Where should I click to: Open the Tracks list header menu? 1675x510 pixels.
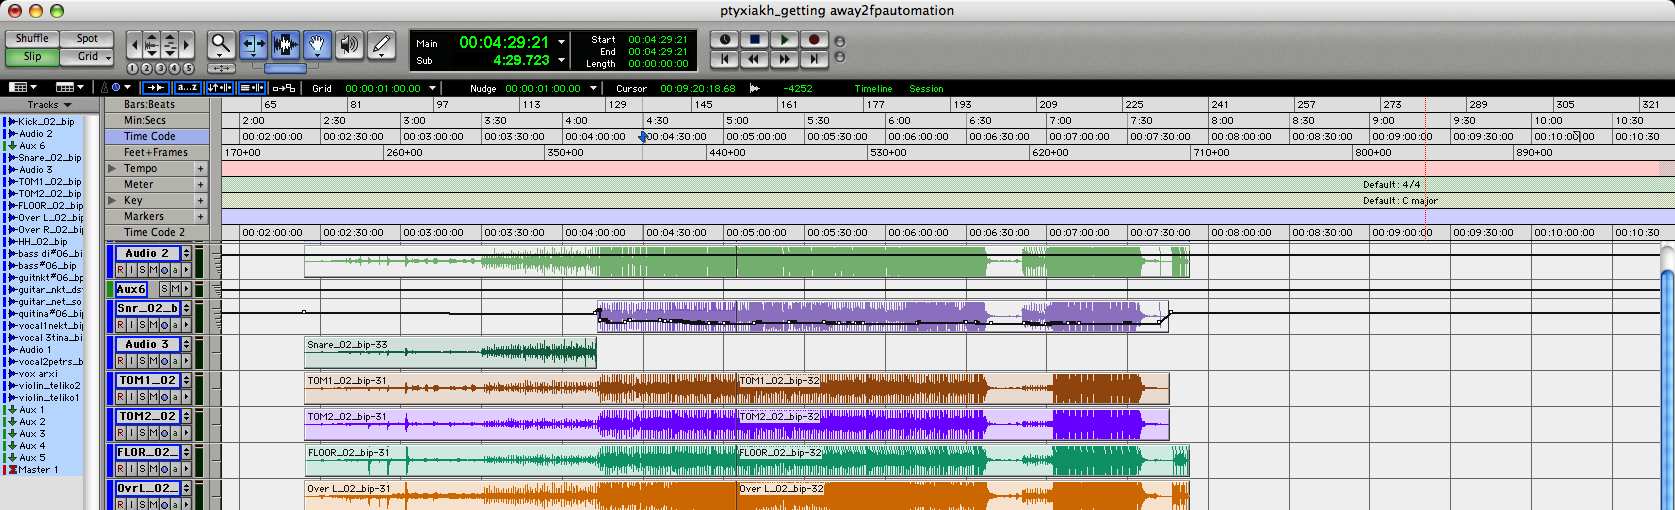click(x=49, y=104)
